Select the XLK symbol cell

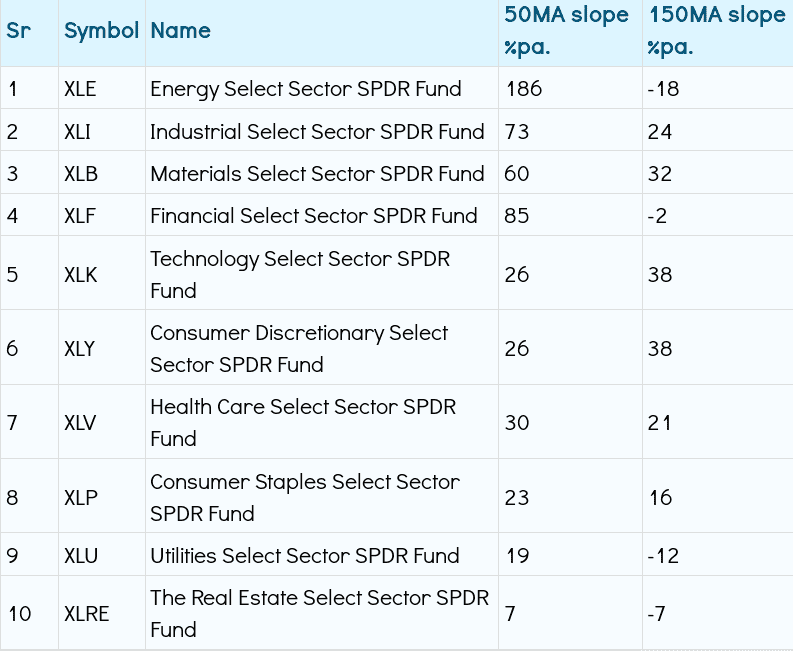pos(80,274)
